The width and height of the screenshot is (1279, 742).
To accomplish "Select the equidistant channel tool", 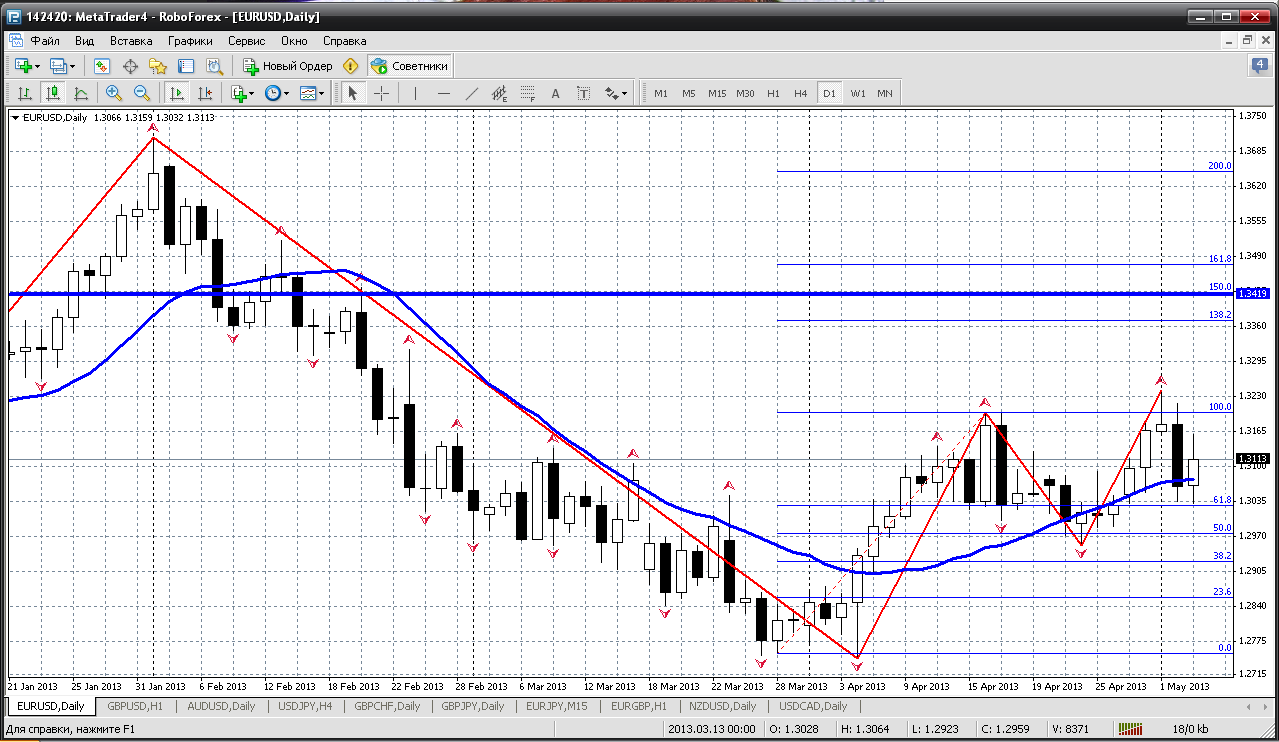I will 500,93.
